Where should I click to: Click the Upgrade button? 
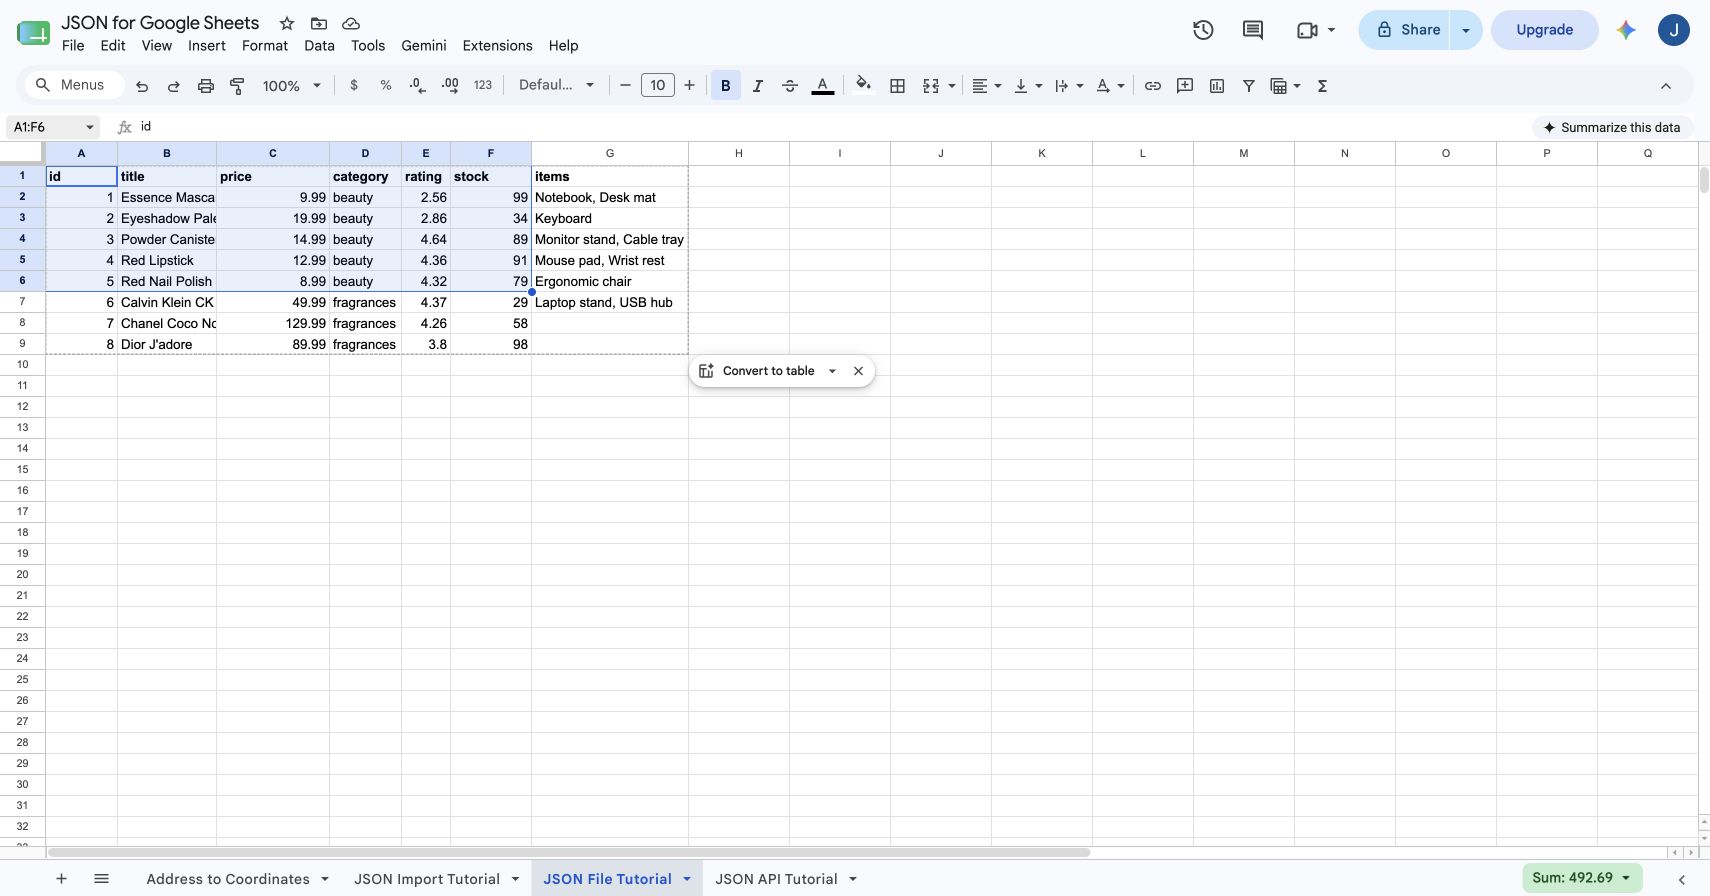(x=1544, y=30)
